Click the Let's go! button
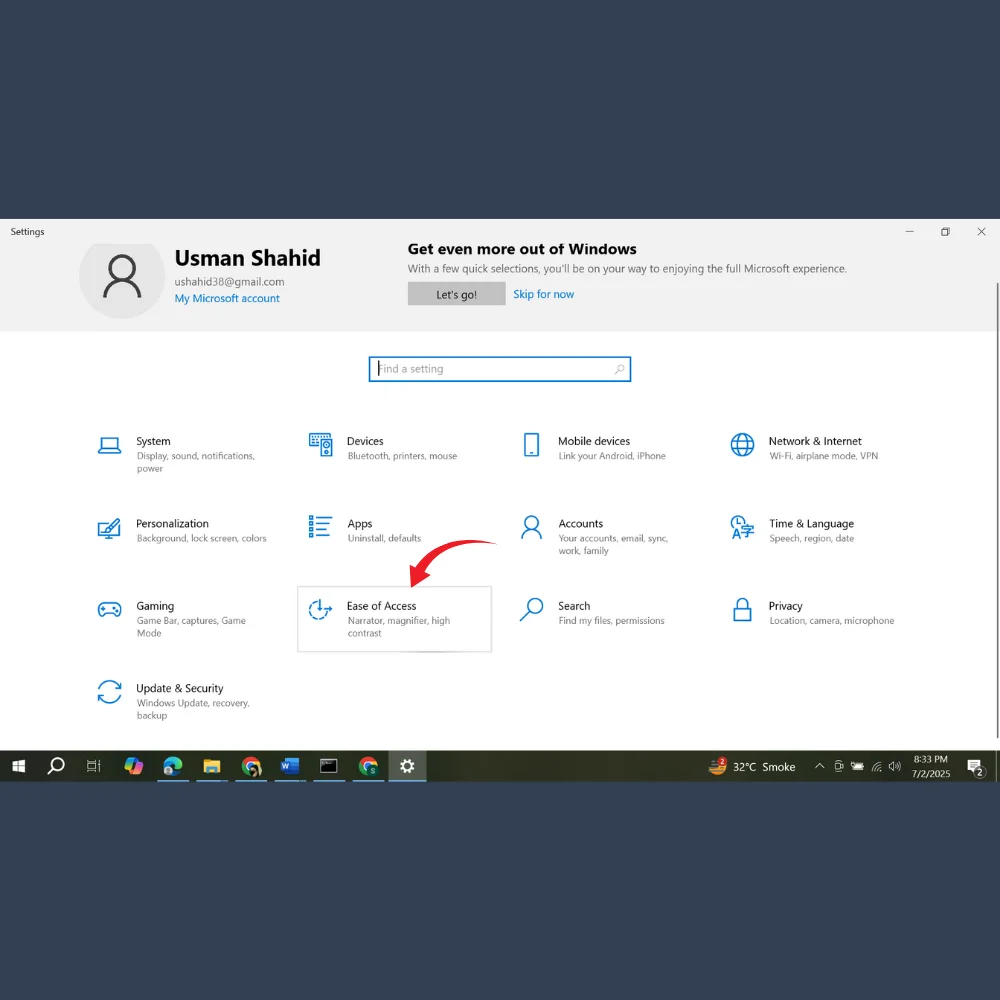The height and width of the screenshot is (1000, 1000). tap(457, 294)
